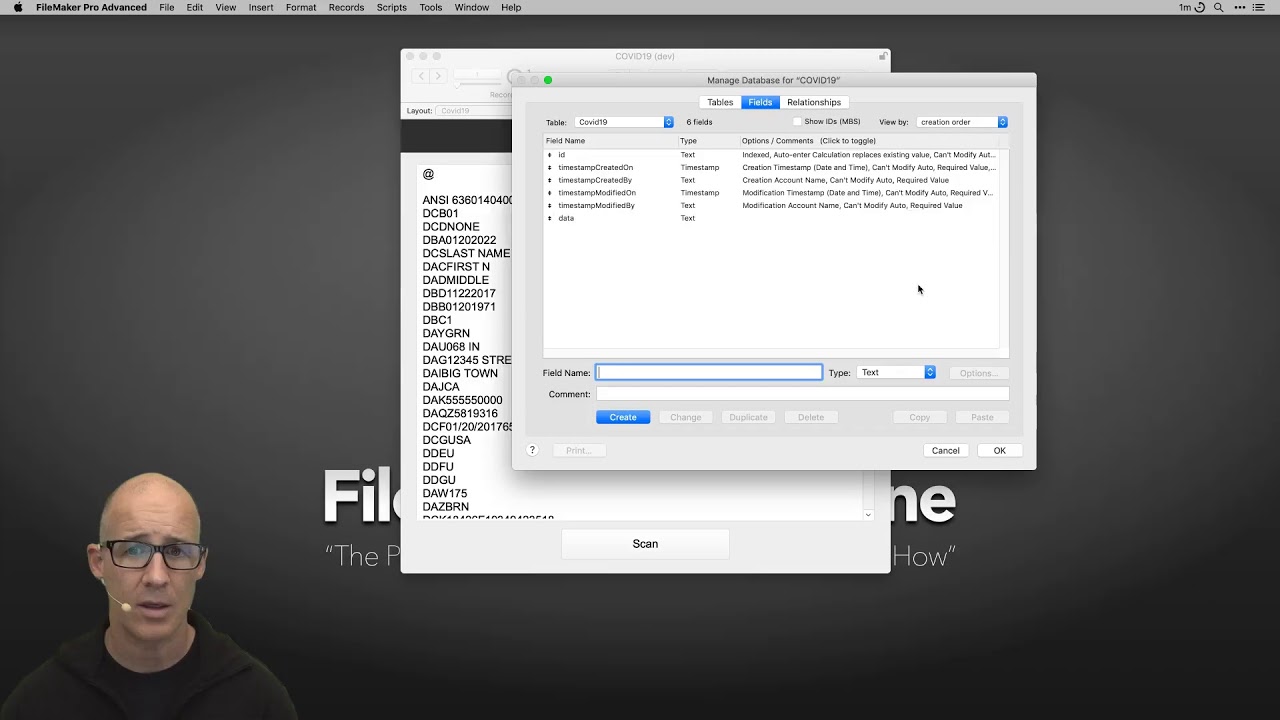This screenshot has height=720, width=1280.
Task: Click the reorder handle beside timestampCreatedBy
Action: coord(550,180)
